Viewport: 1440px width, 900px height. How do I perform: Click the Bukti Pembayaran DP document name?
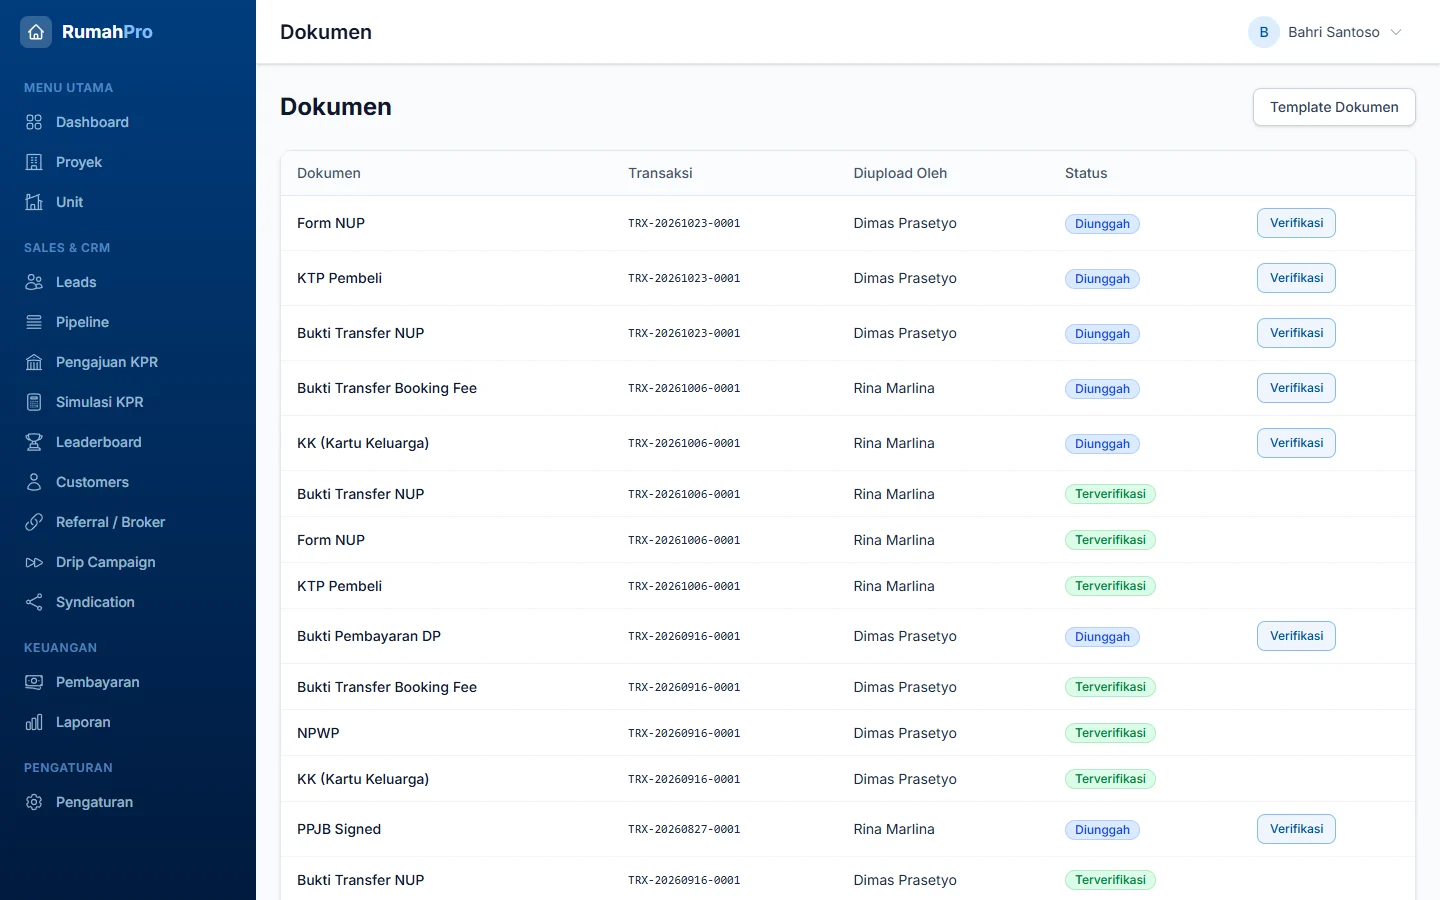click(x=369, y=636)
